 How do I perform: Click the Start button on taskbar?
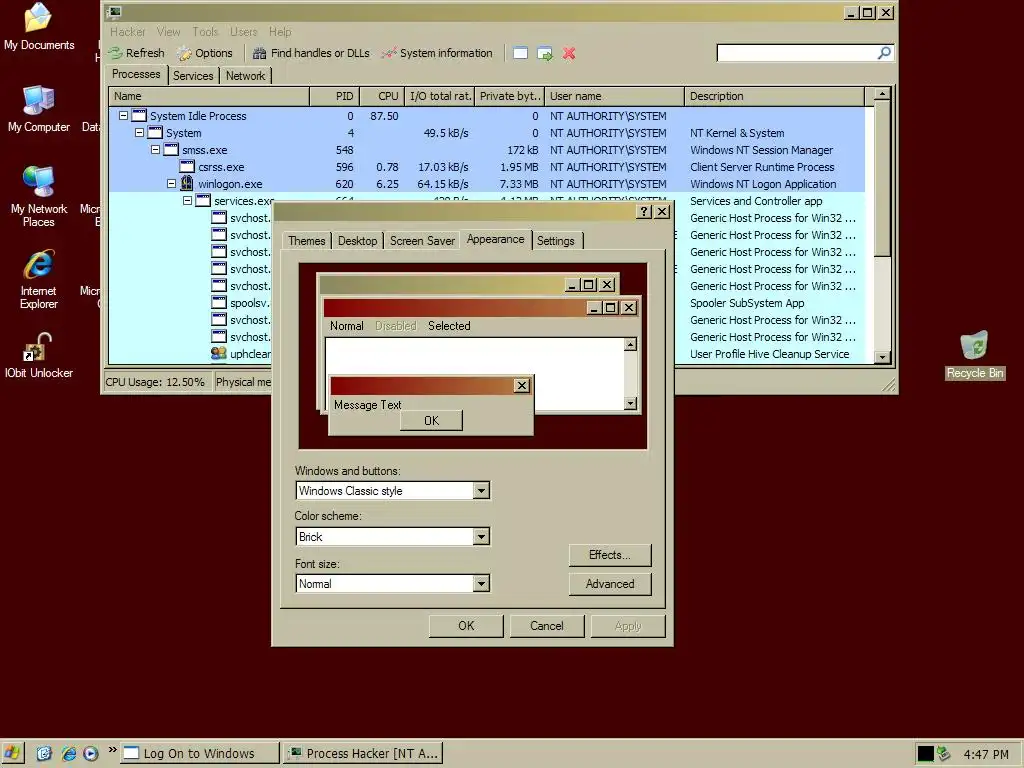tap(12, 753)
